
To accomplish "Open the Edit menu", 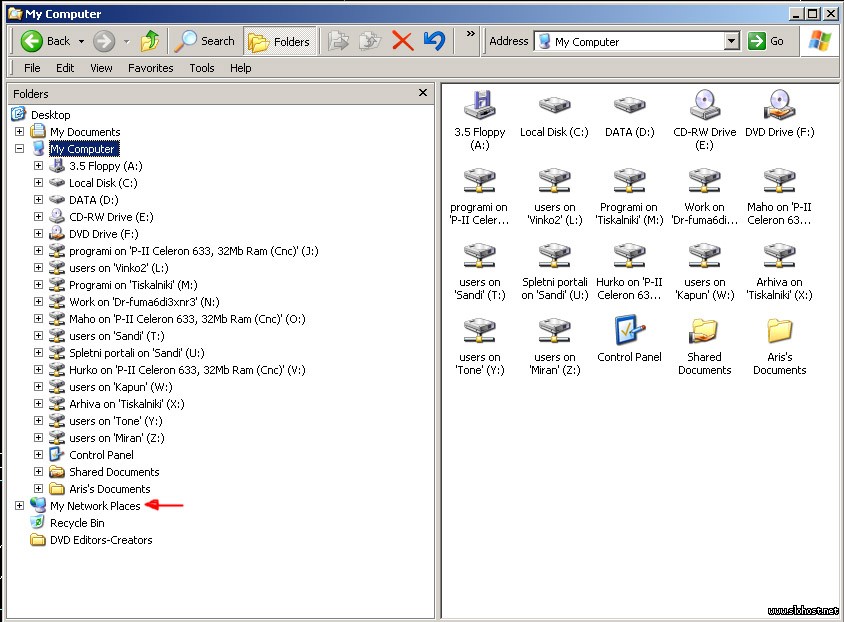I will pos(65,68).
